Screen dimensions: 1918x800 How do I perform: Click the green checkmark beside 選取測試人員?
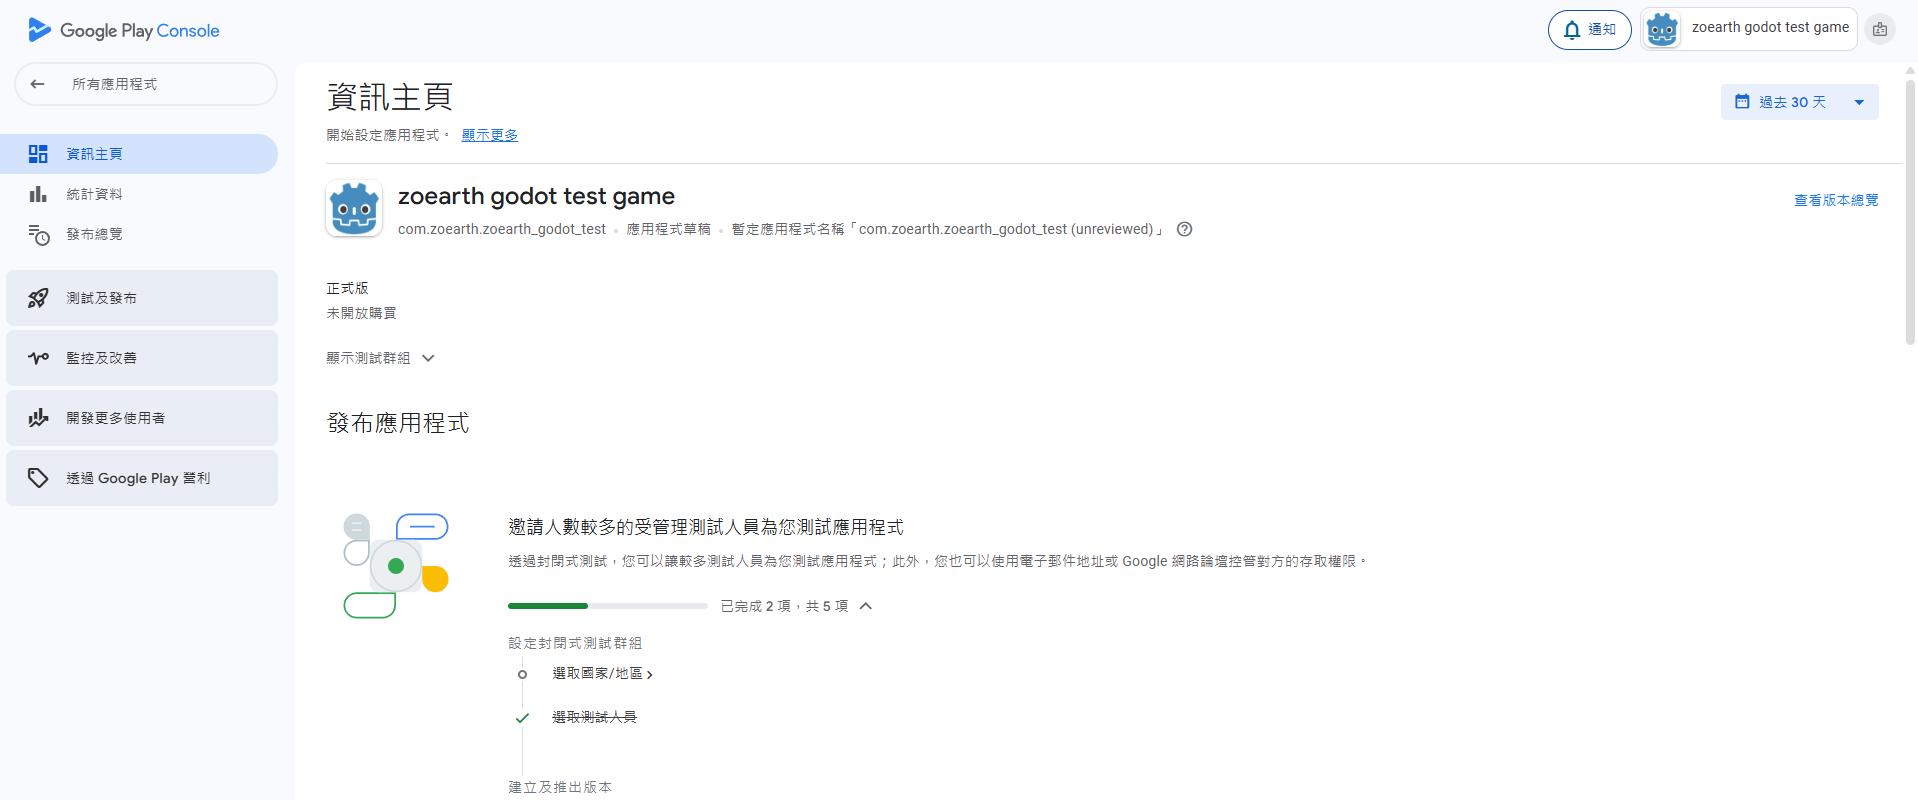click(x=522, y=718)
